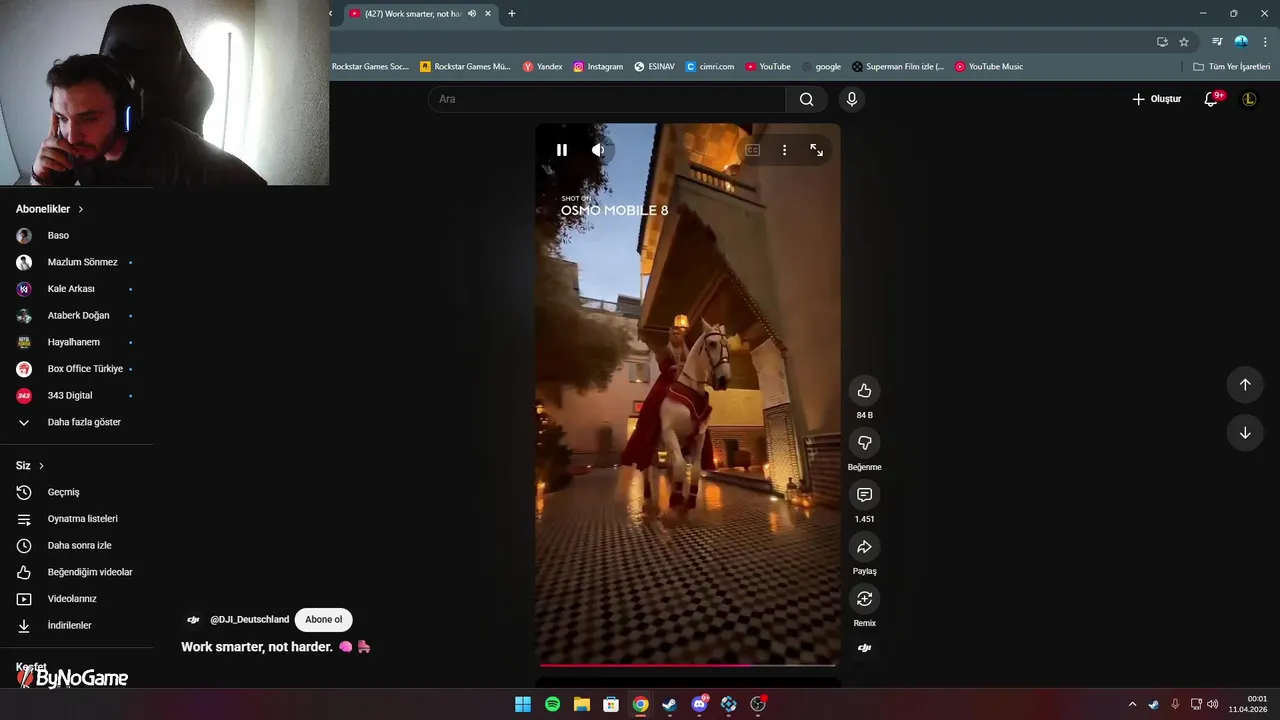Viewport: 1280px width, 720px height.
Task: Expand the Abonelikler section
Action: pos(50,209)
